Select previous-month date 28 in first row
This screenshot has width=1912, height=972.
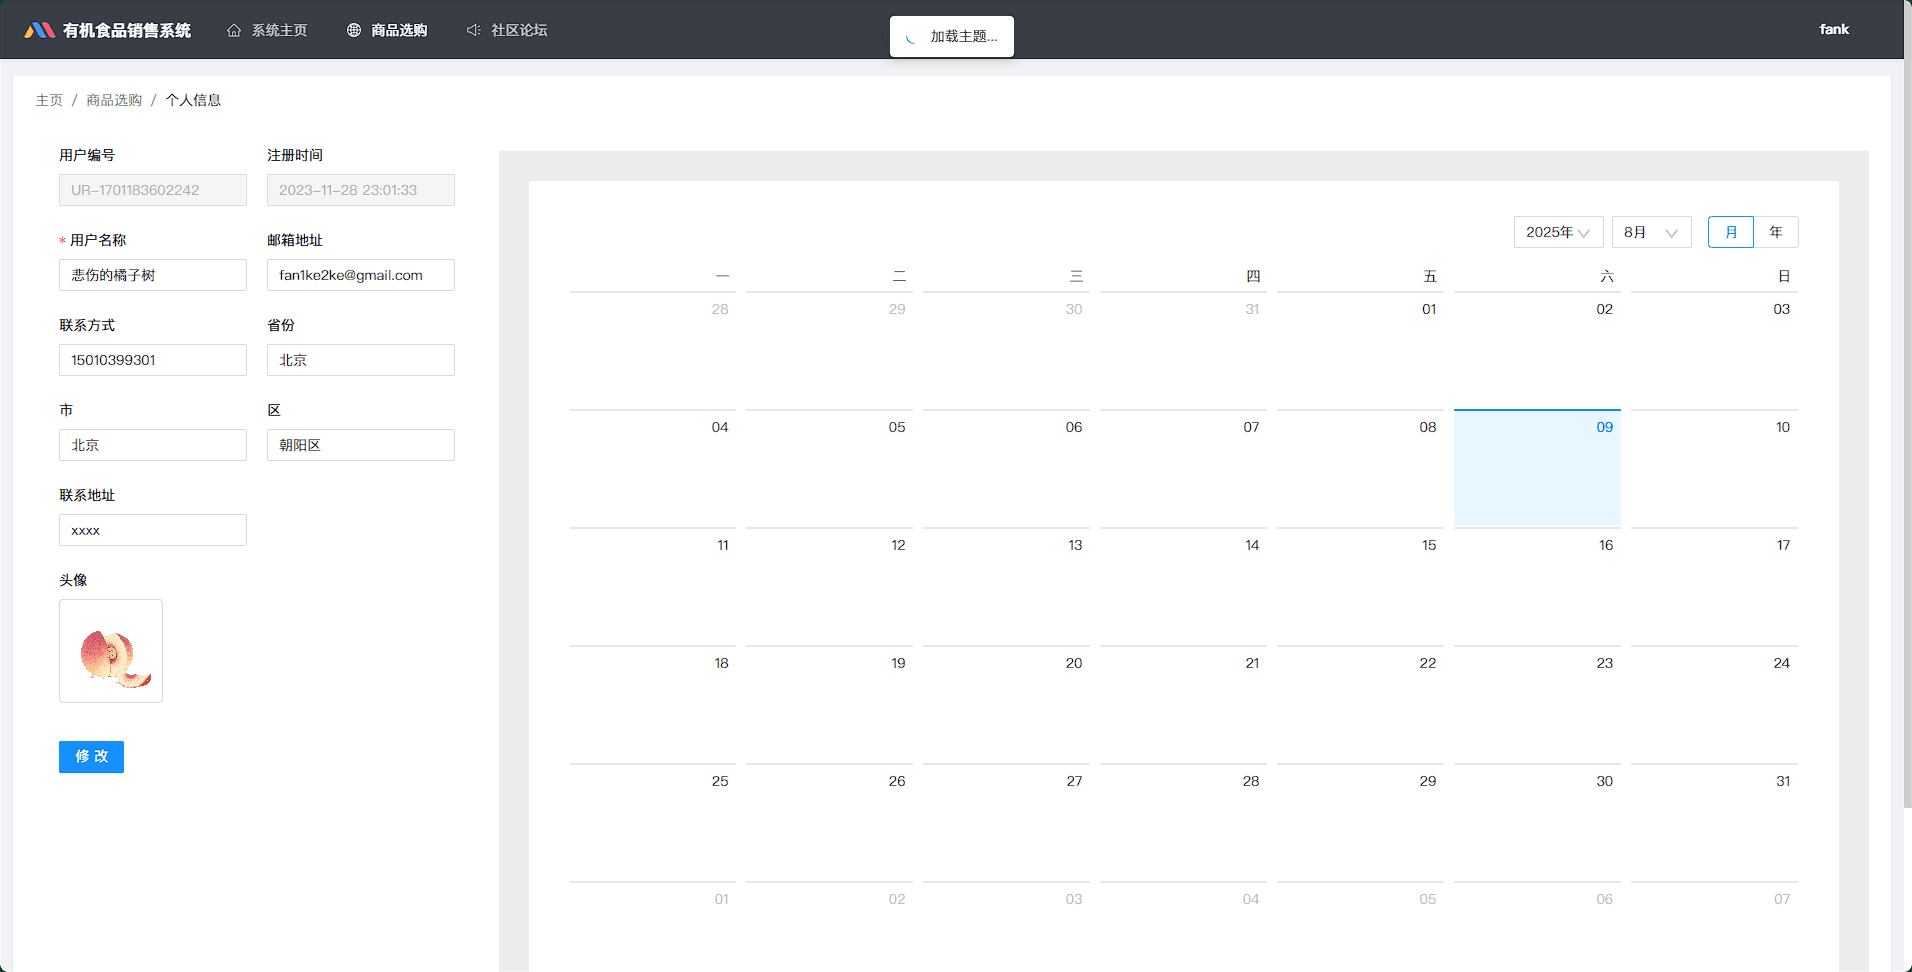coord(653,350)
